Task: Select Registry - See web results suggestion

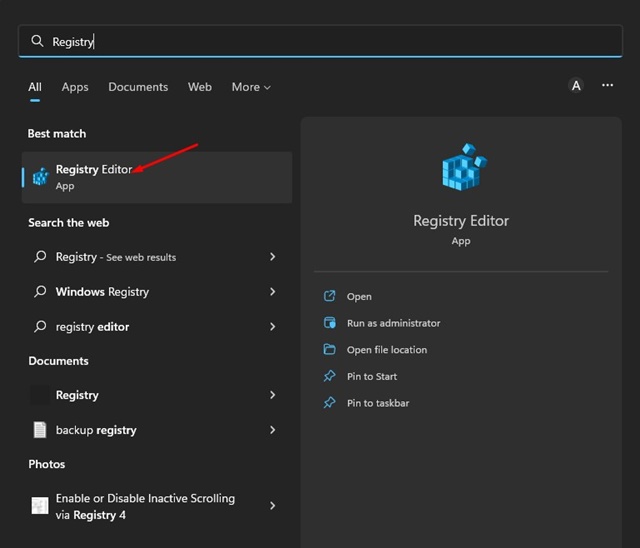Action: click(115, 257)
